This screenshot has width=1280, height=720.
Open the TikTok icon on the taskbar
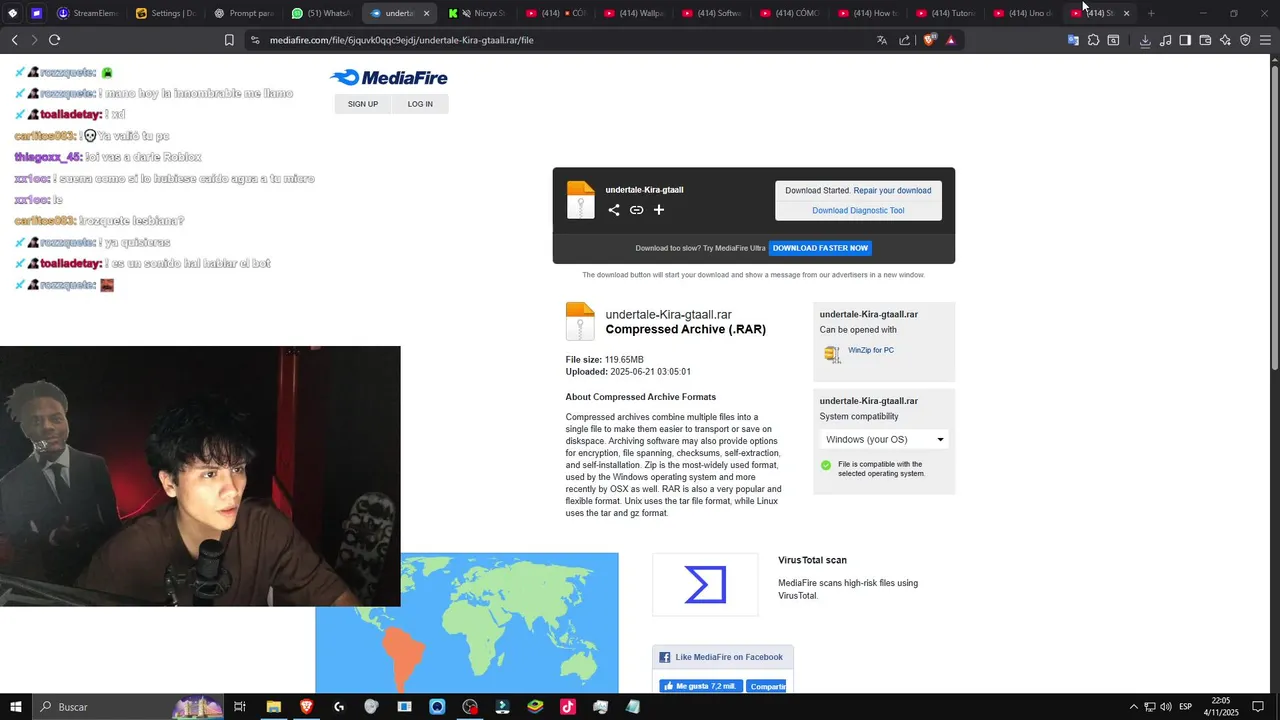(568, 707)
